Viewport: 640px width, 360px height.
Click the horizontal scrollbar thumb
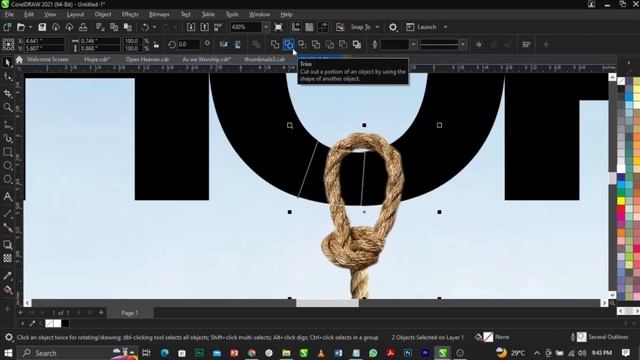pyautogui.click(x=327, y=303)
